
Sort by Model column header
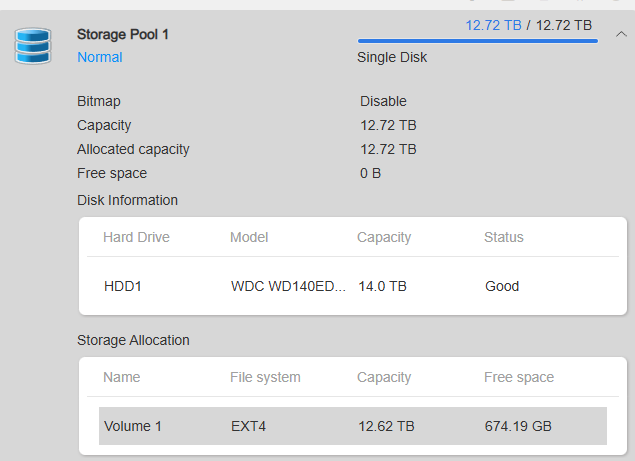249,237
